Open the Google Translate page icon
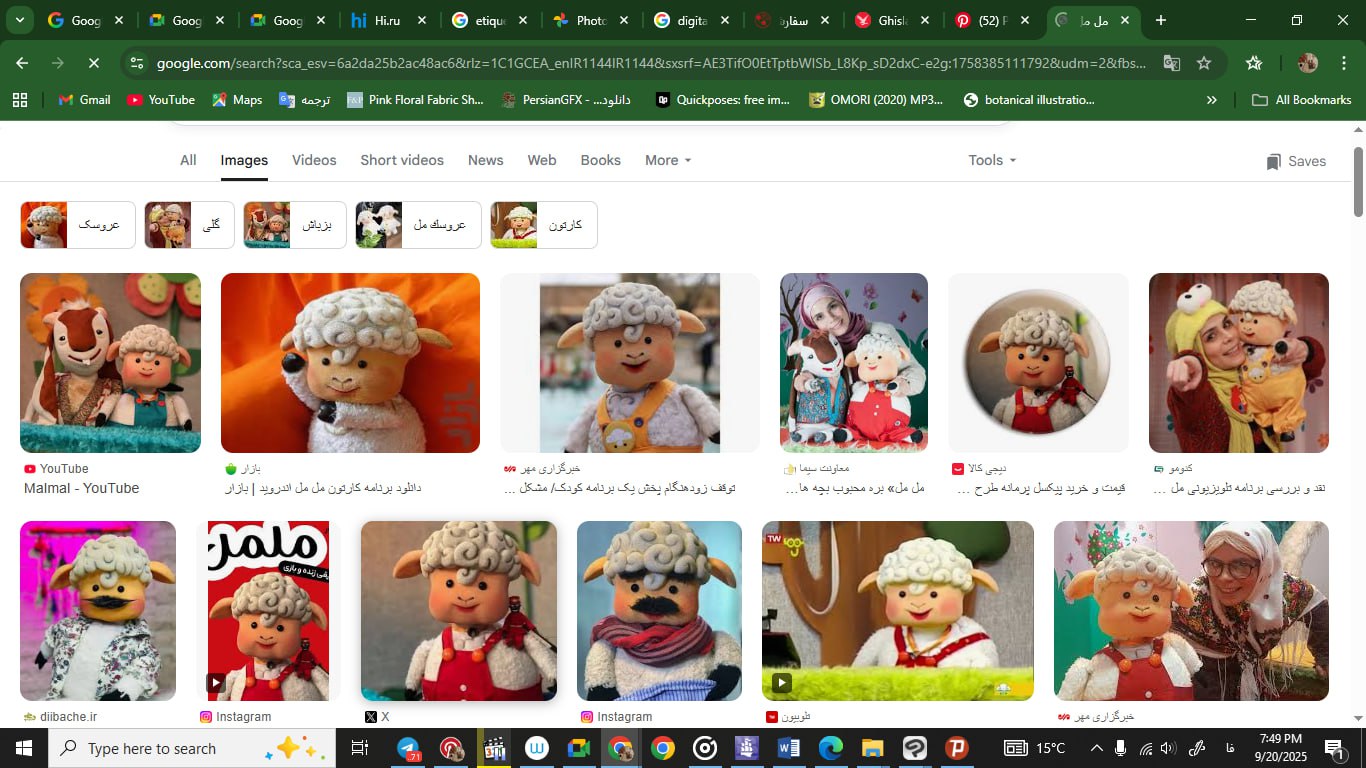Image resolution: width=1366 pixels, height=768 pixels. pyautogui.click(x=1171, y=63)
